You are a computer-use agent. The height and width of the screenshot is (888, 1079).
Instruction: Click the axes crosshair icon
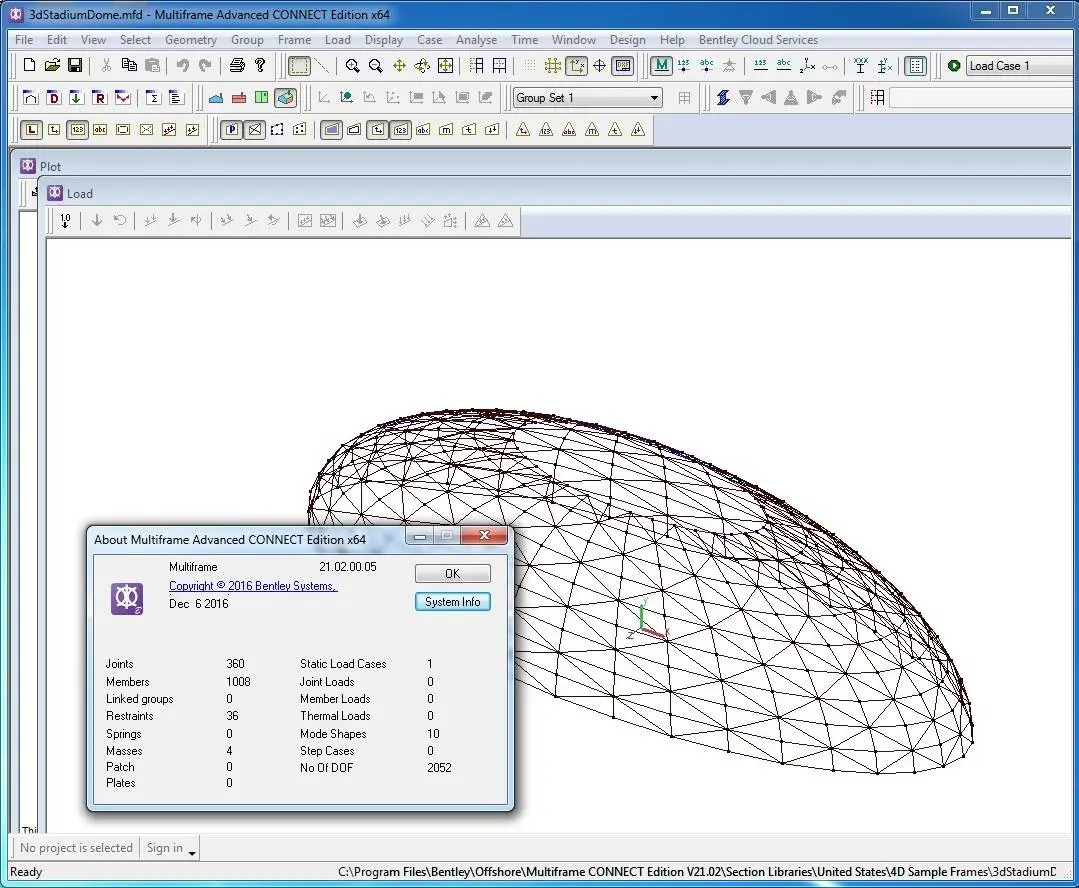click(599, 66)
